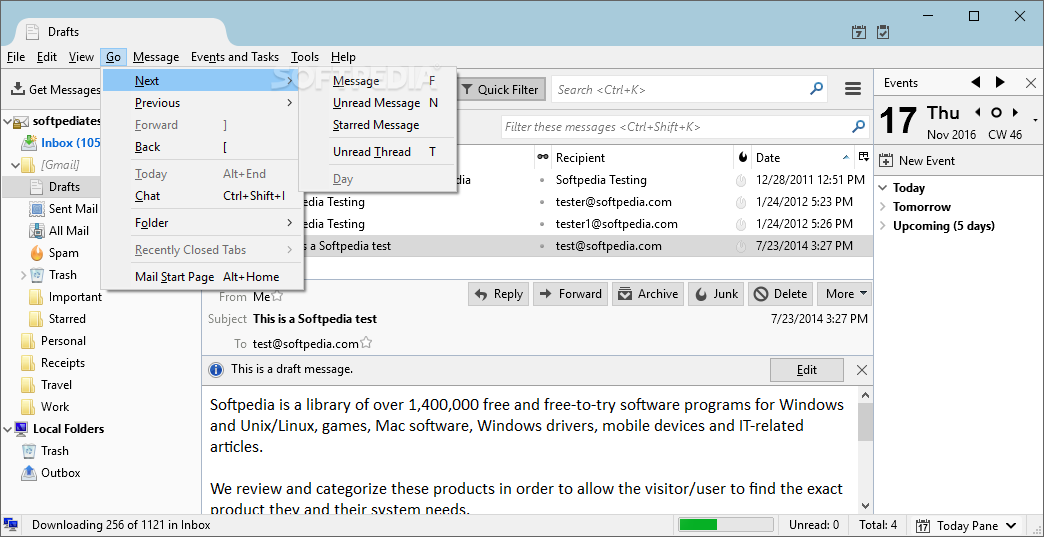Click the Reply button

499,293
